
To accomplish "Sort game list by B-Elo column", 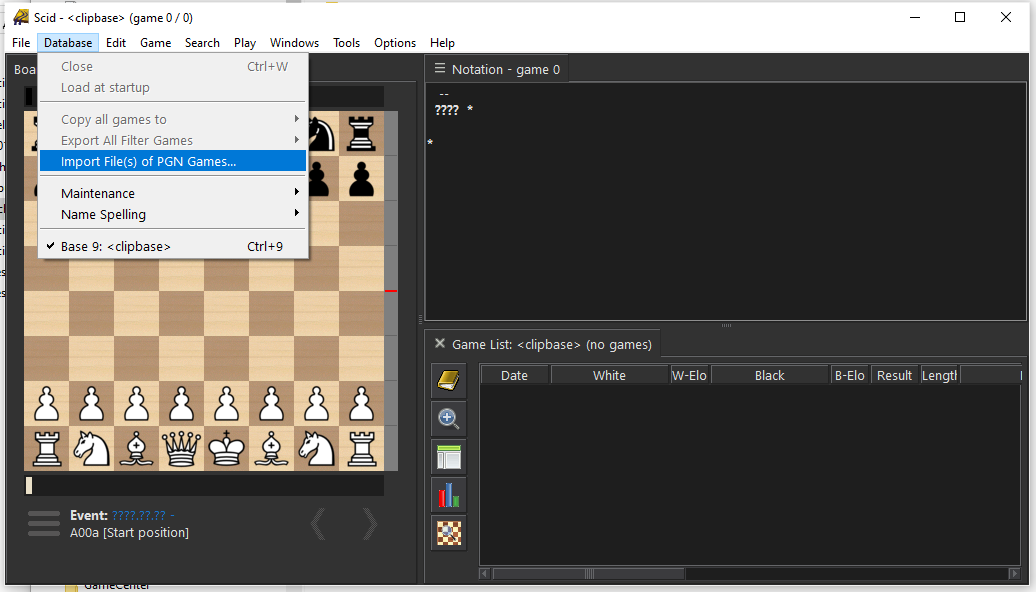I will [850, 375].
